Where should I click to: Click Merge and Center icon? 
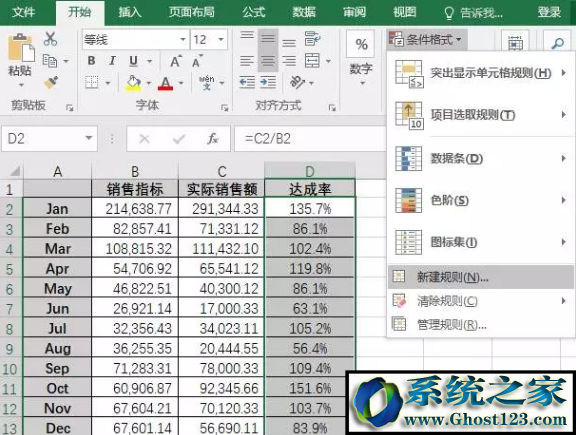[312, 61]
